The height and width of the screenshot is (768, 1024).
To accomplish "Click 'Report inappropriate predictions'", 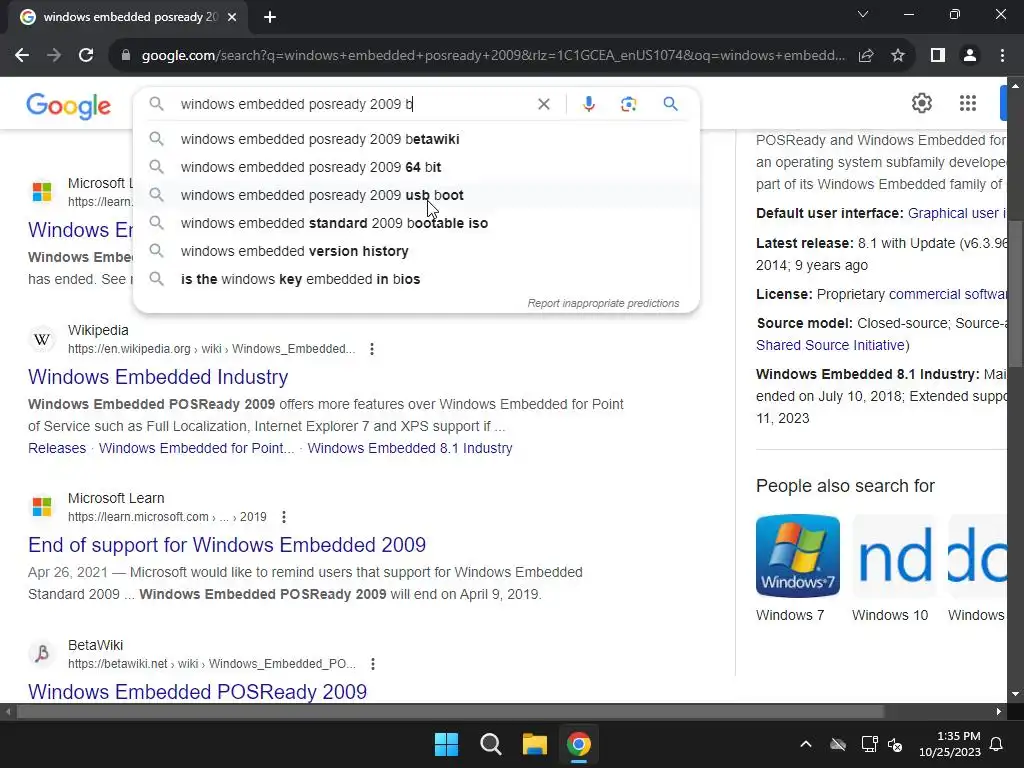I will (x=603, y=303).
